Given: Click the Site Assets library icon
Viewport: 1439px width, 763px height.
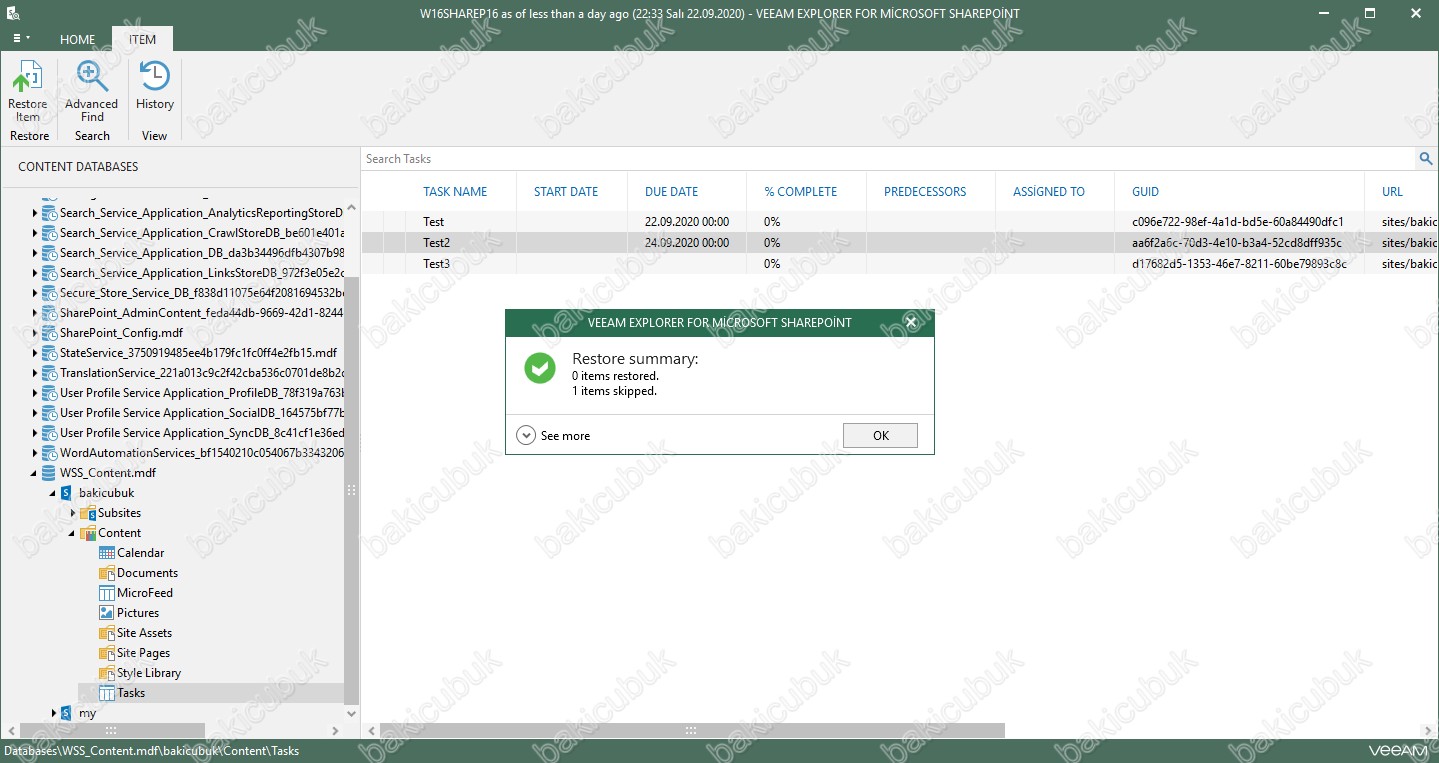Looking at the screenshot, I should click(x=107, y=633).
